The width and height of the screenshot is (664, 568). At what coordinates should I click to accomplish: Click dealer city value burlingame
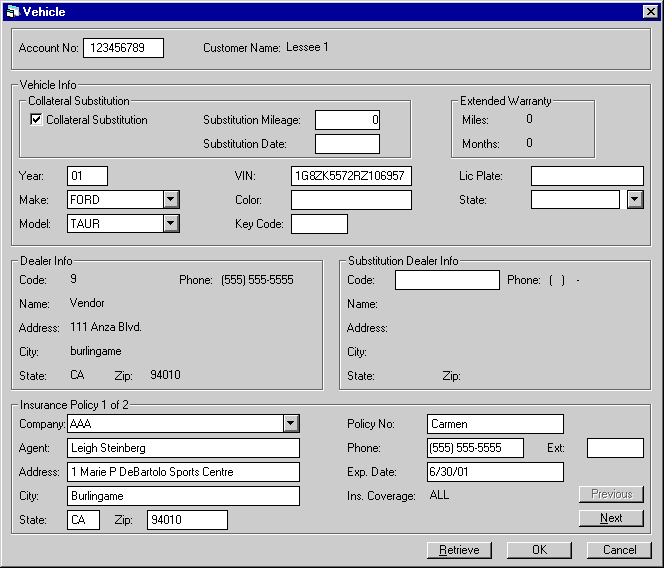click(x=96, y=351)
